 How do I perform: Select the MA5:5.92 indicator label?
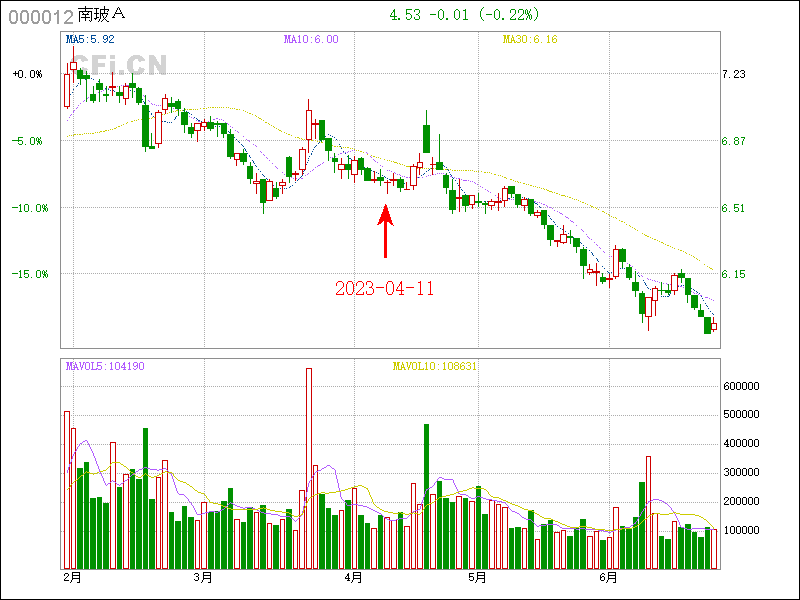point(90,40)
